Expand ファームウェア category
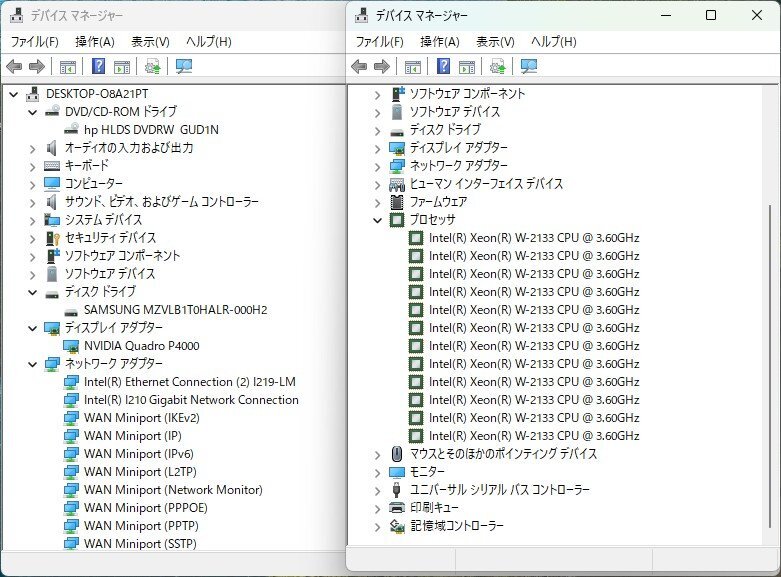This screenshot has width=781, height=577. click(x=378, y=202)
